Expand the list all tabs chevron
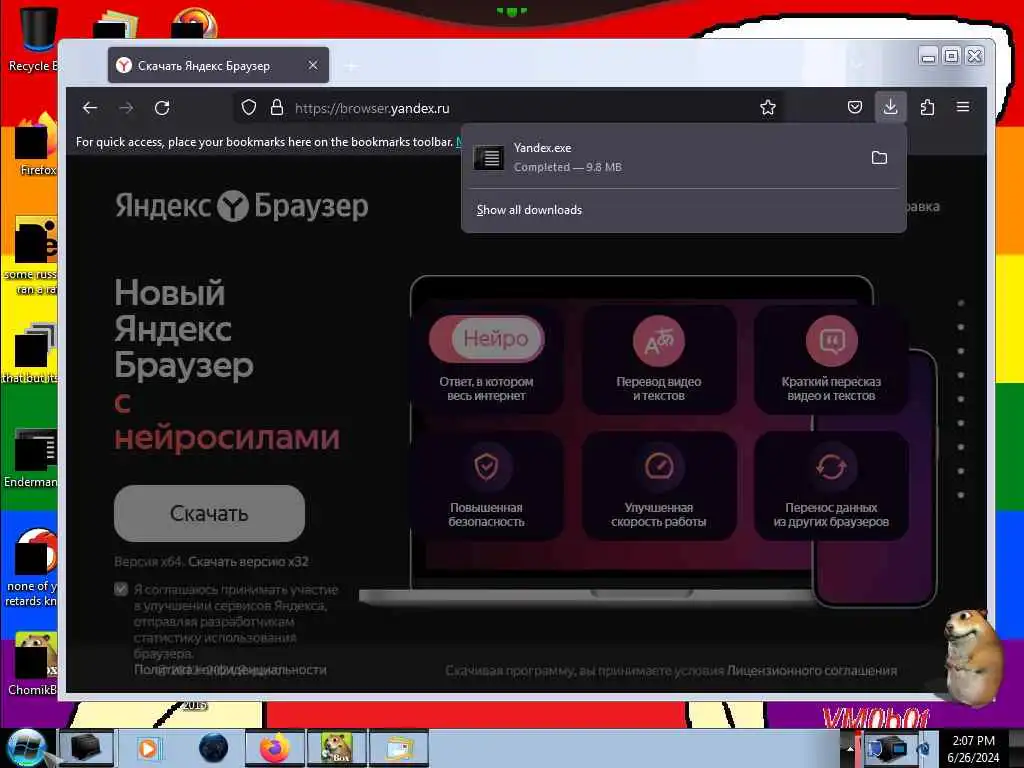 (857, 65)
